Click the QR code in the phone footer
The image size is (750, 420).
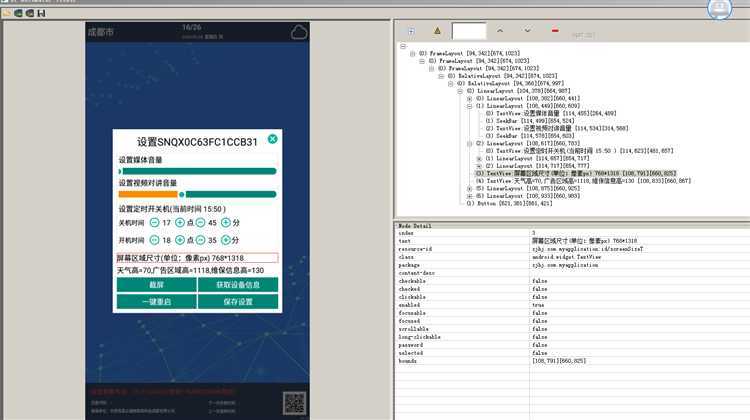coord(294,403)
